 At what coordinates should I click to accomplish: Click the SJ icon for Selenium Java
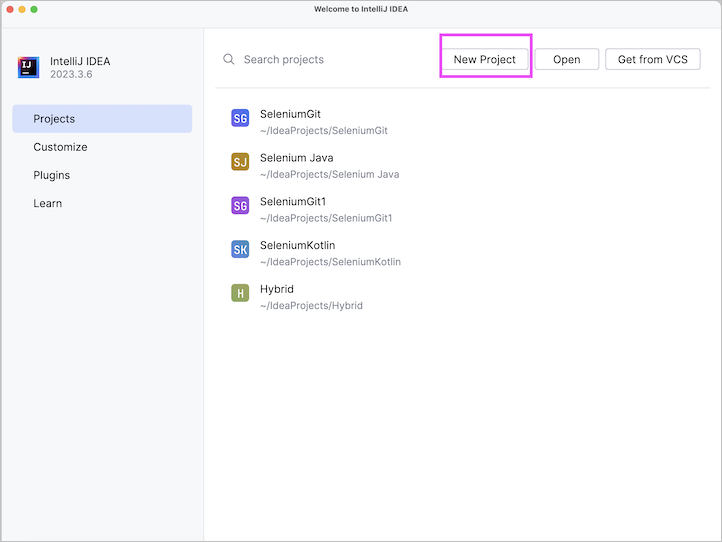pyautogui.click(x=240, y=162)
